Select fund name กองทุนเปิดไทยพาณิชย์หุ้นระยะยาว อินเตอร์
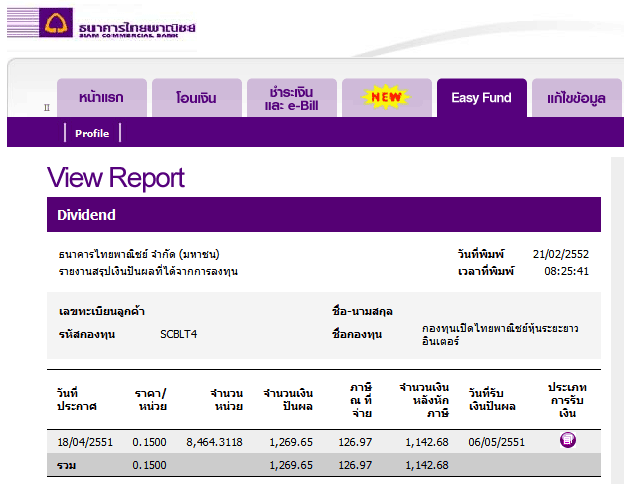Screen dimensions: 624x484 click(x=500, y=334)
